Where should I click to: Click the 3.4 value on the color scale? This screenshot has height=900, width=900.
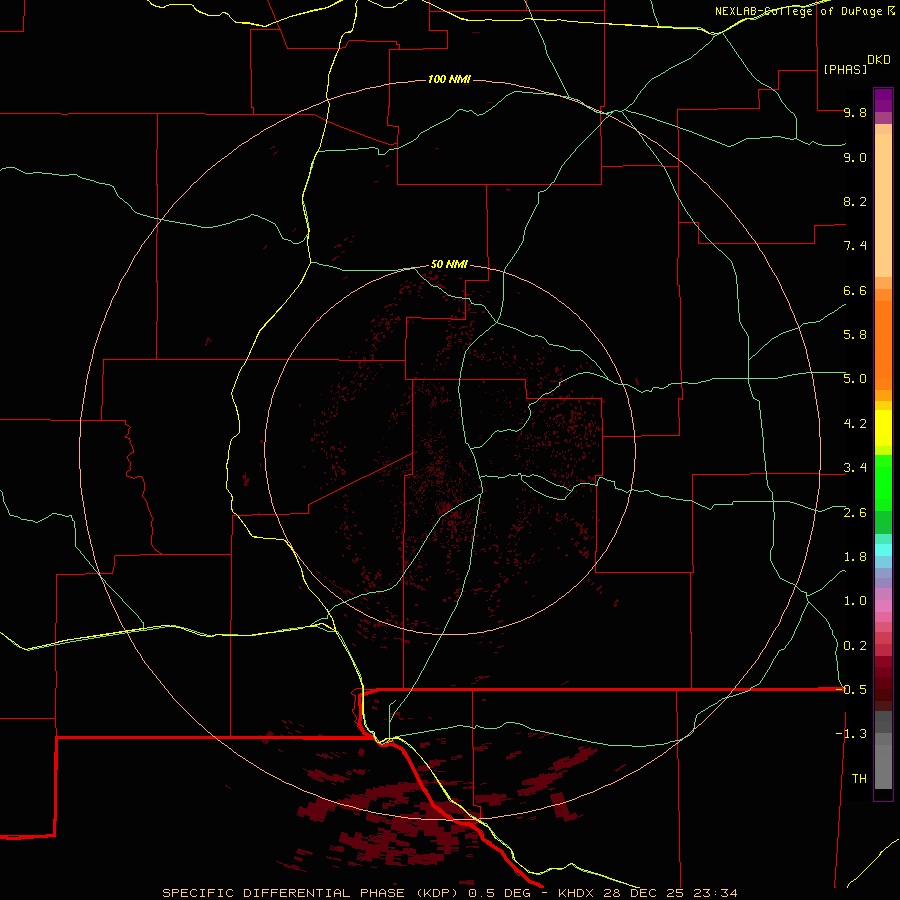point(855,468)
